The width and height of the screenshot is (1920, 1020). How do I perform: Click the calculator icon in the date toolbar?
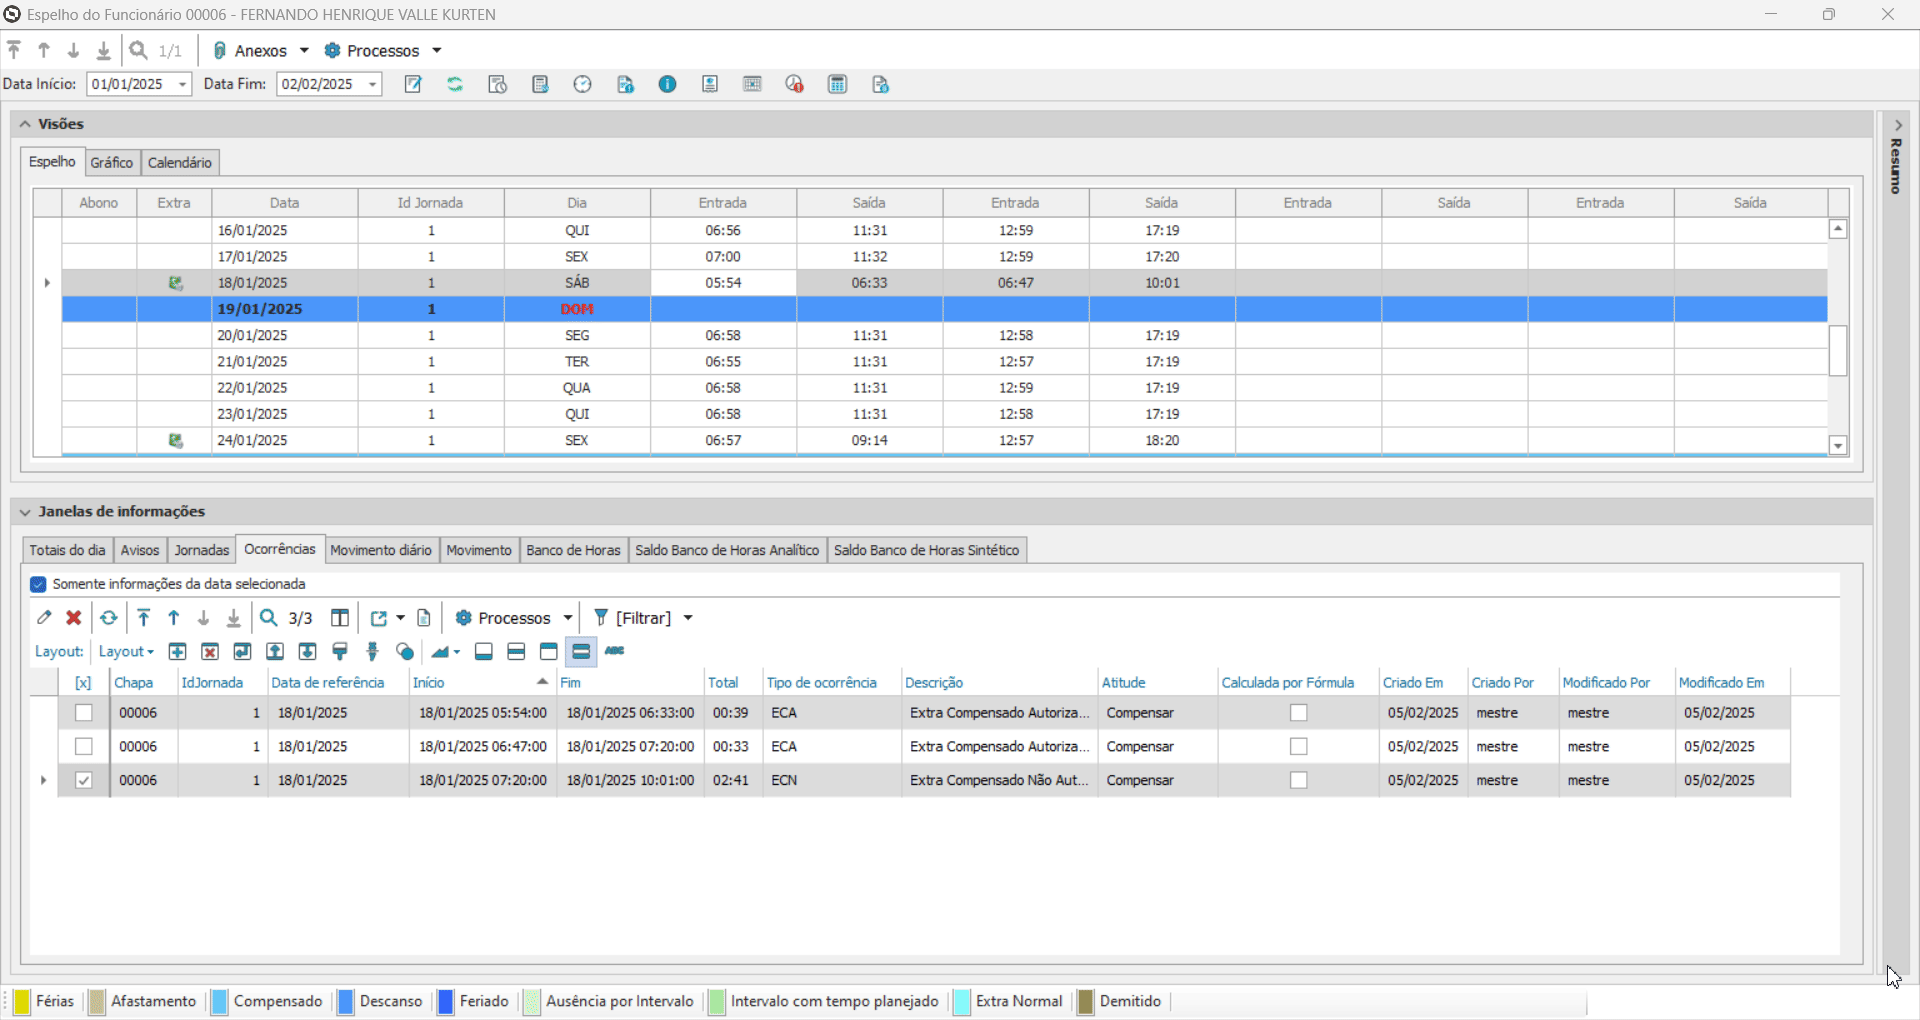838,84
